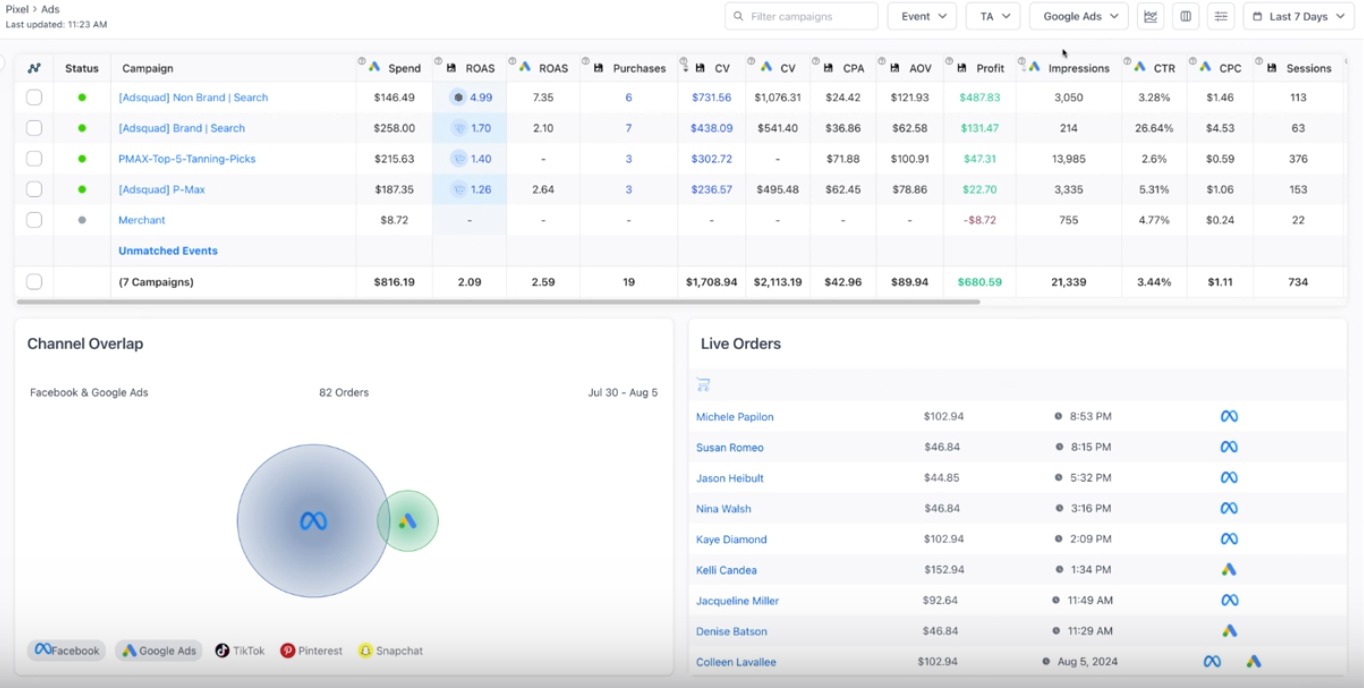Click Meta icon for Susan Romeo order
The height and width of the screenshot is (688, 1364).
[1229, 447]
